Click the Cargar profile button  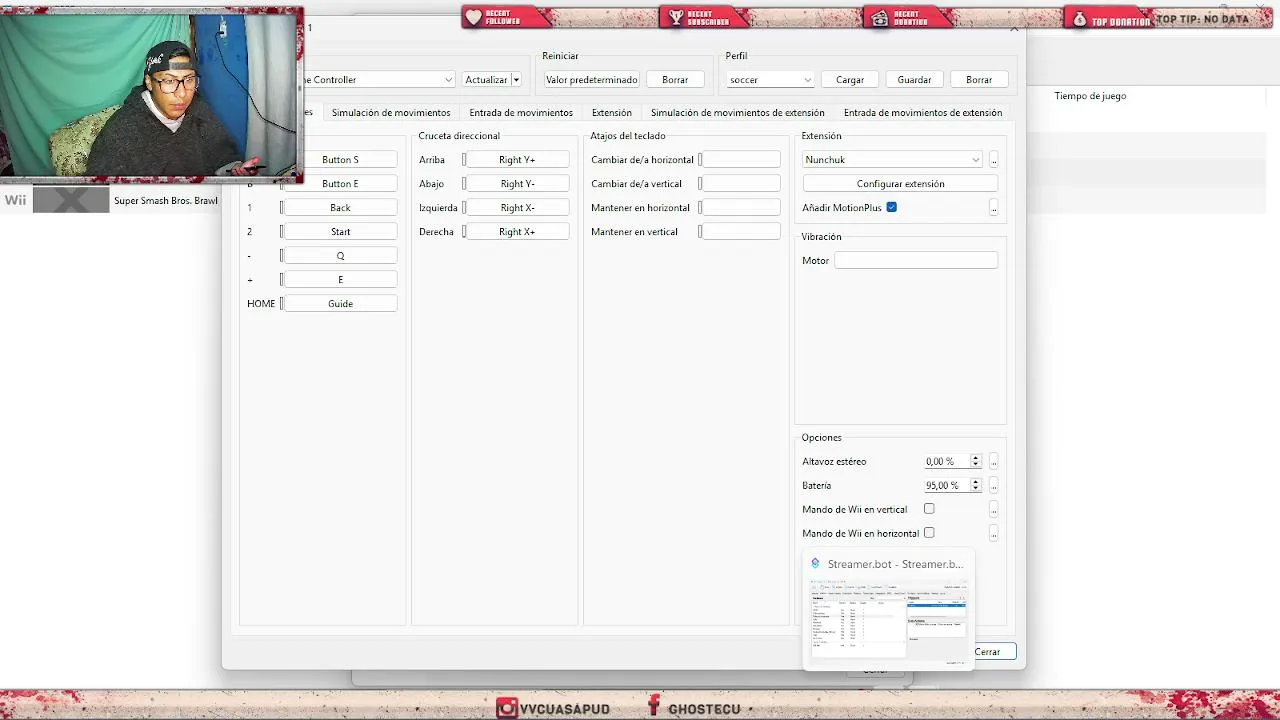850,80
